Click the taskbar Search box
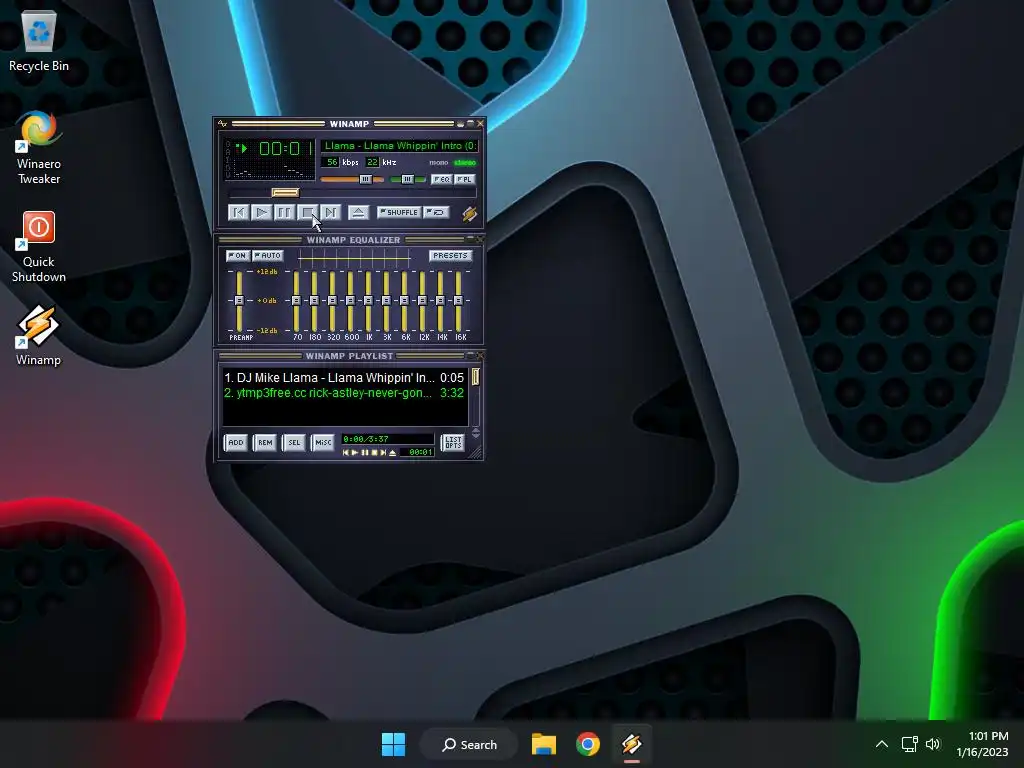The width and height of the screenshot is (1024, 768). 470,744
